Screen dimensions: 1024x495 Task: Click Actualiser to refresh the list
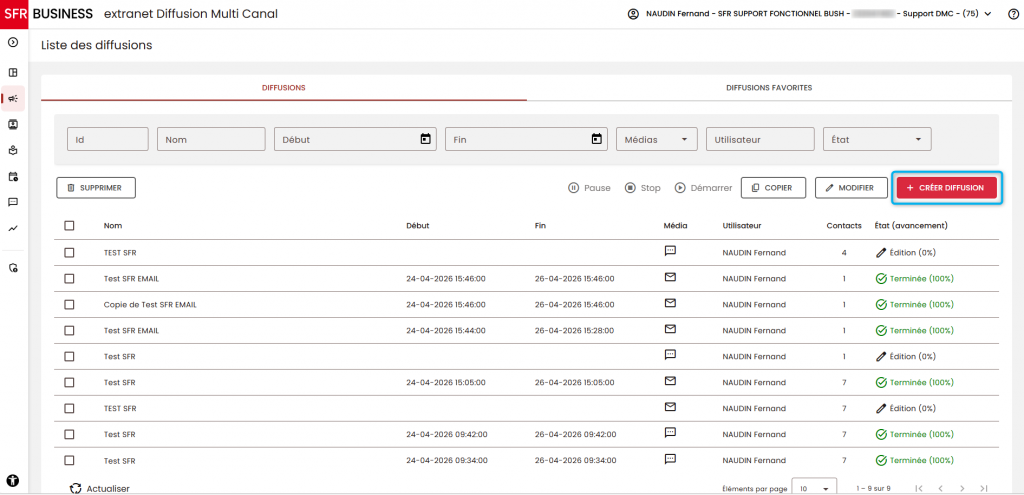click(x=100, y=488)
